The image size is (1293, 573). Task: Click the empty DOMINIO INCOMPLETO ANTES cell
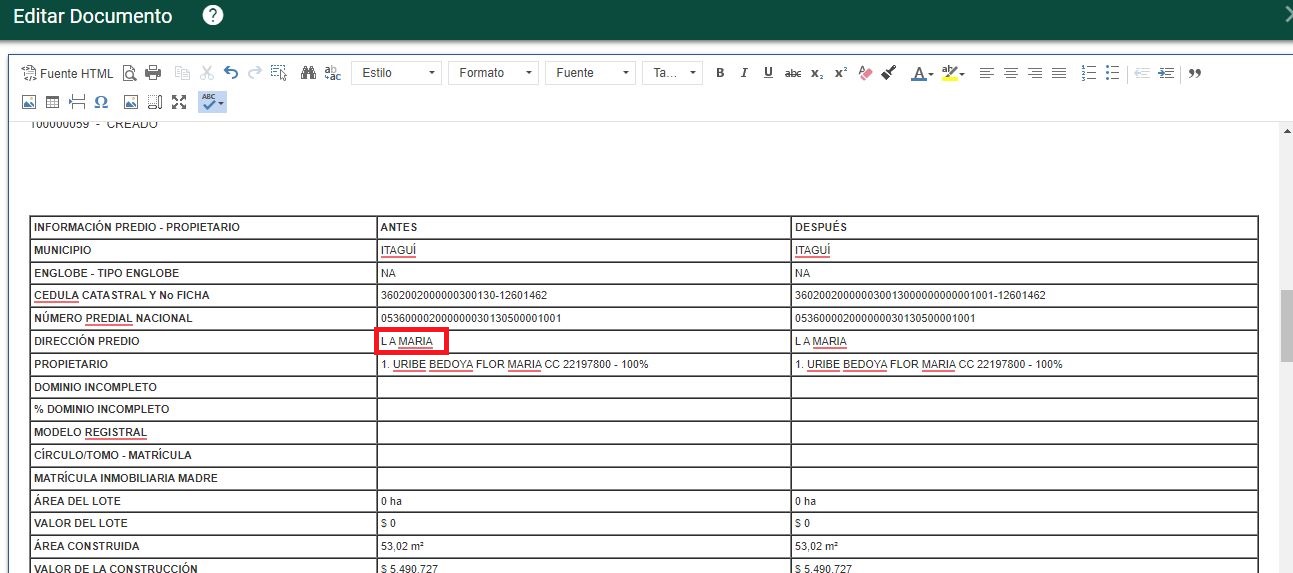(584, 387)
